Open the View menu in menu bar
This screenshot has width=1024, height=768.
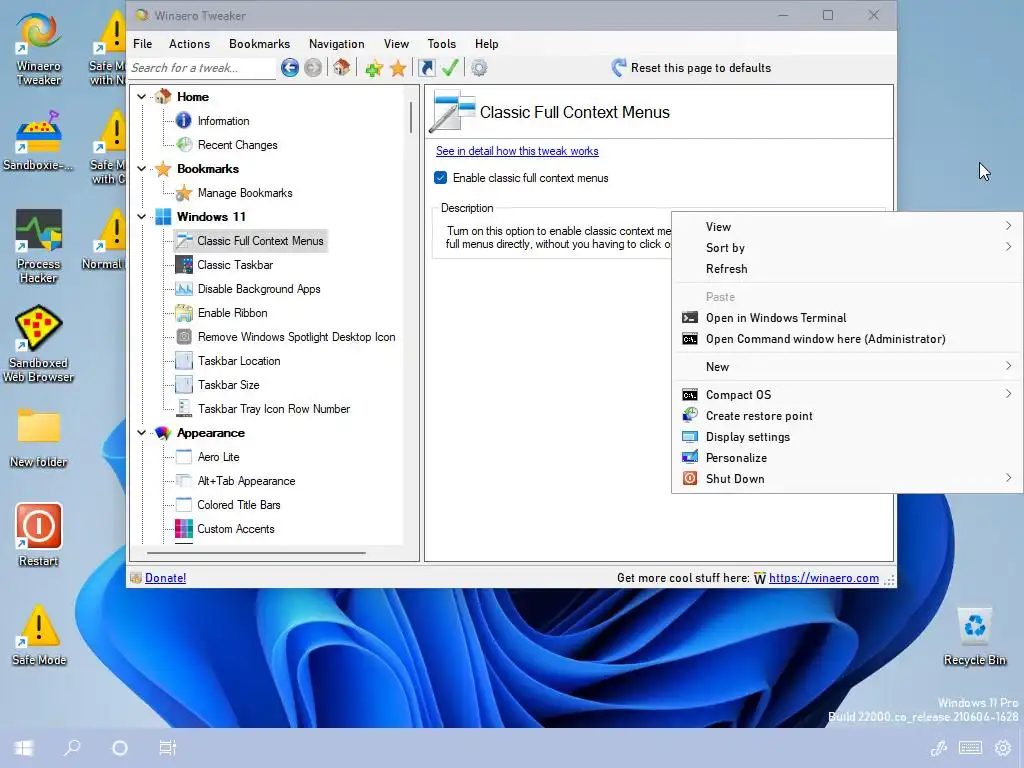[x=396, y=44]
